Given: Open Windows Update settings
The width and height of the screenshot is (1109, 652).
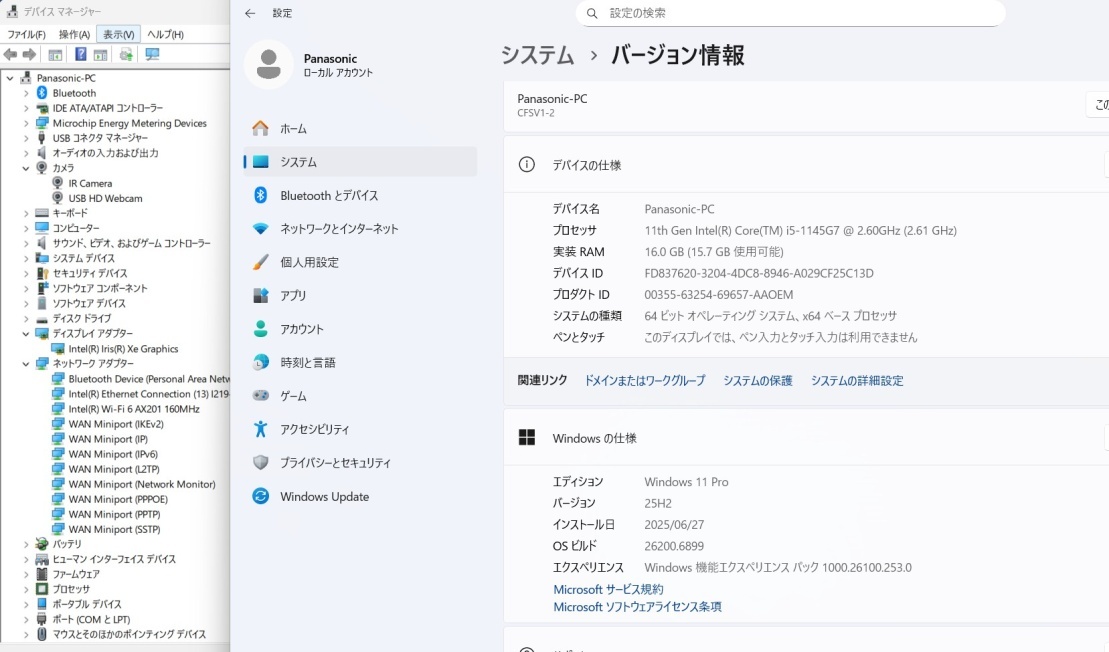Looking at the screenshot, I should [x=359, y=496].
